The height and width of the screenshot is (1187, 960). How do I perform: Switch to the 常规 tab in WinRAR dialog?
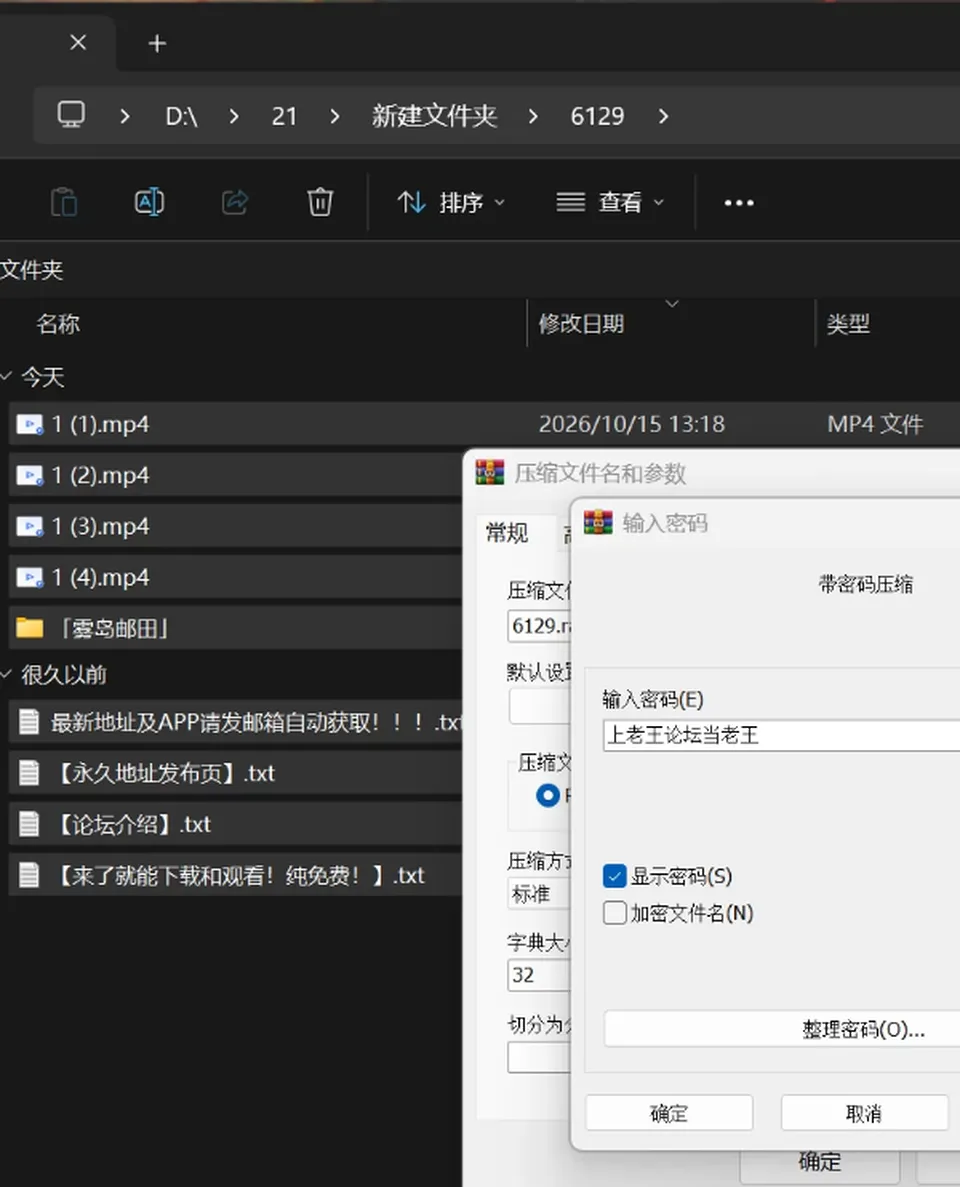click(506, 533)
